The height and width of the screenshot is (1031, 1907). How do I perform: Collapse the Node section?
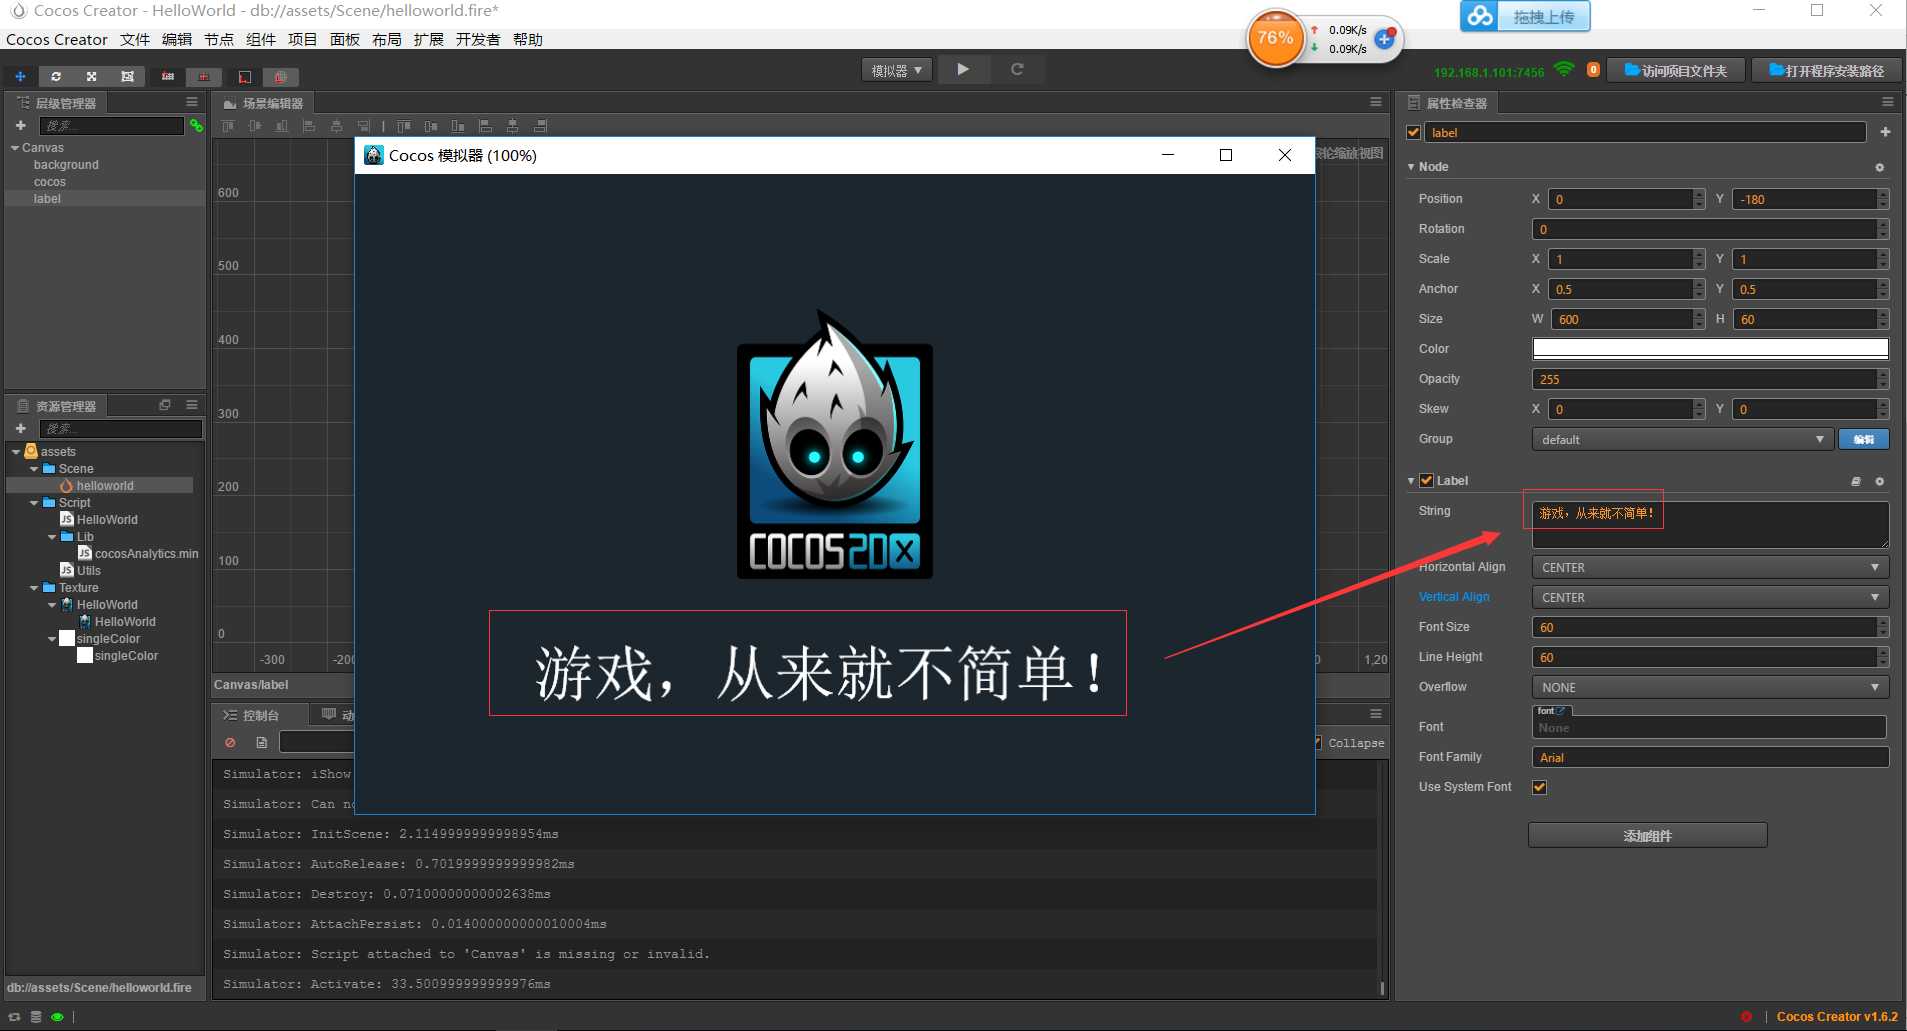(1411, 167)
